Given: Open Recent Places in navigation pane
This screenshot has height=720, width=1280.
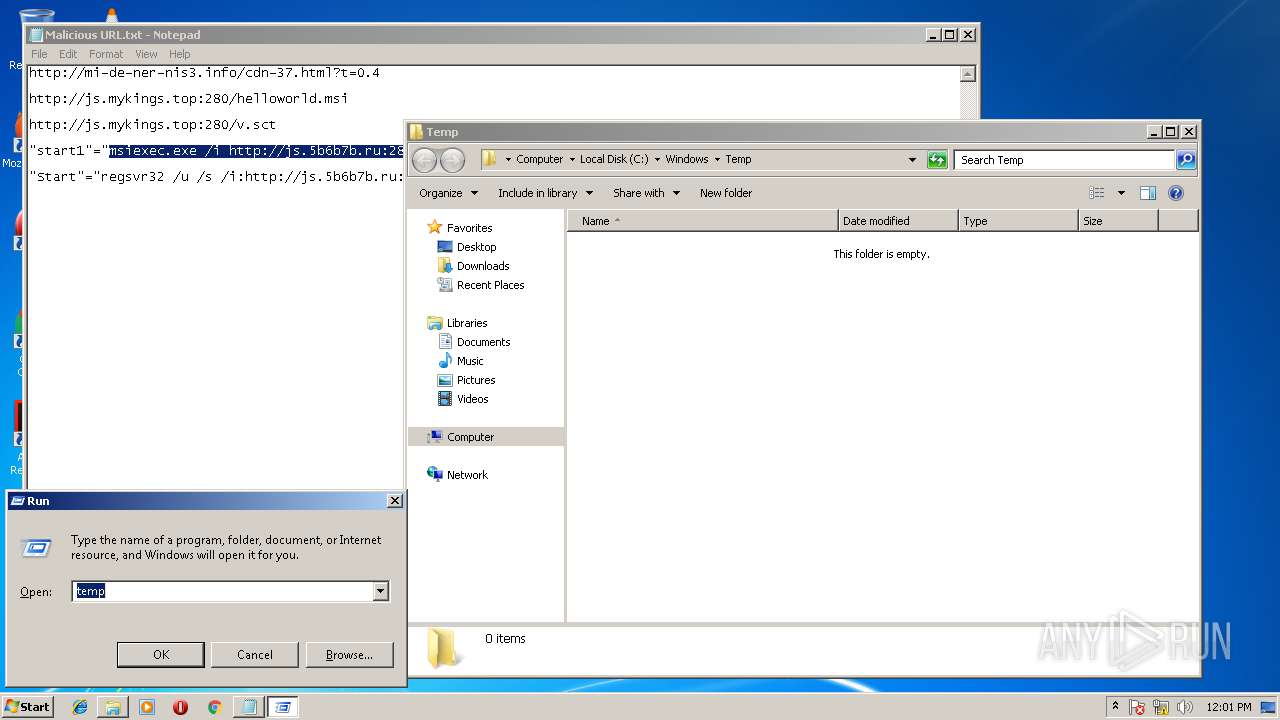Looking at the screenshot, I should pyautogui.click(x=490, y=285).
